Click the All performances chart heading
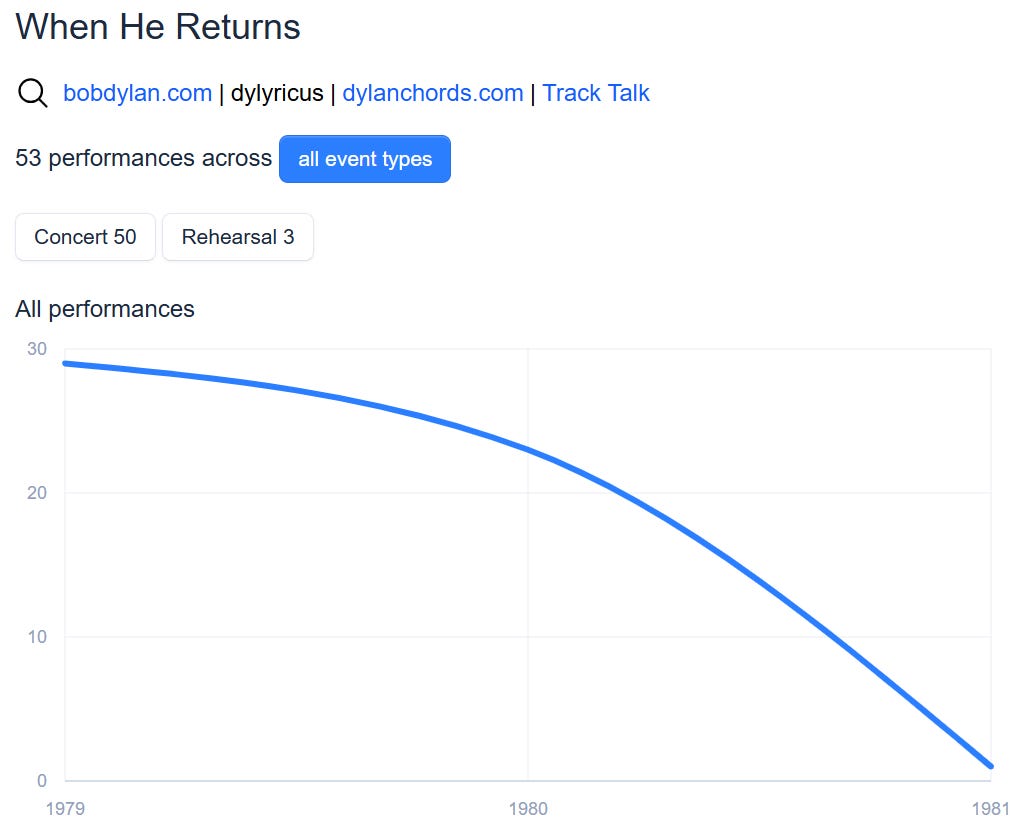The width and height of the screenshot is (1031, 833). (105, 309)
